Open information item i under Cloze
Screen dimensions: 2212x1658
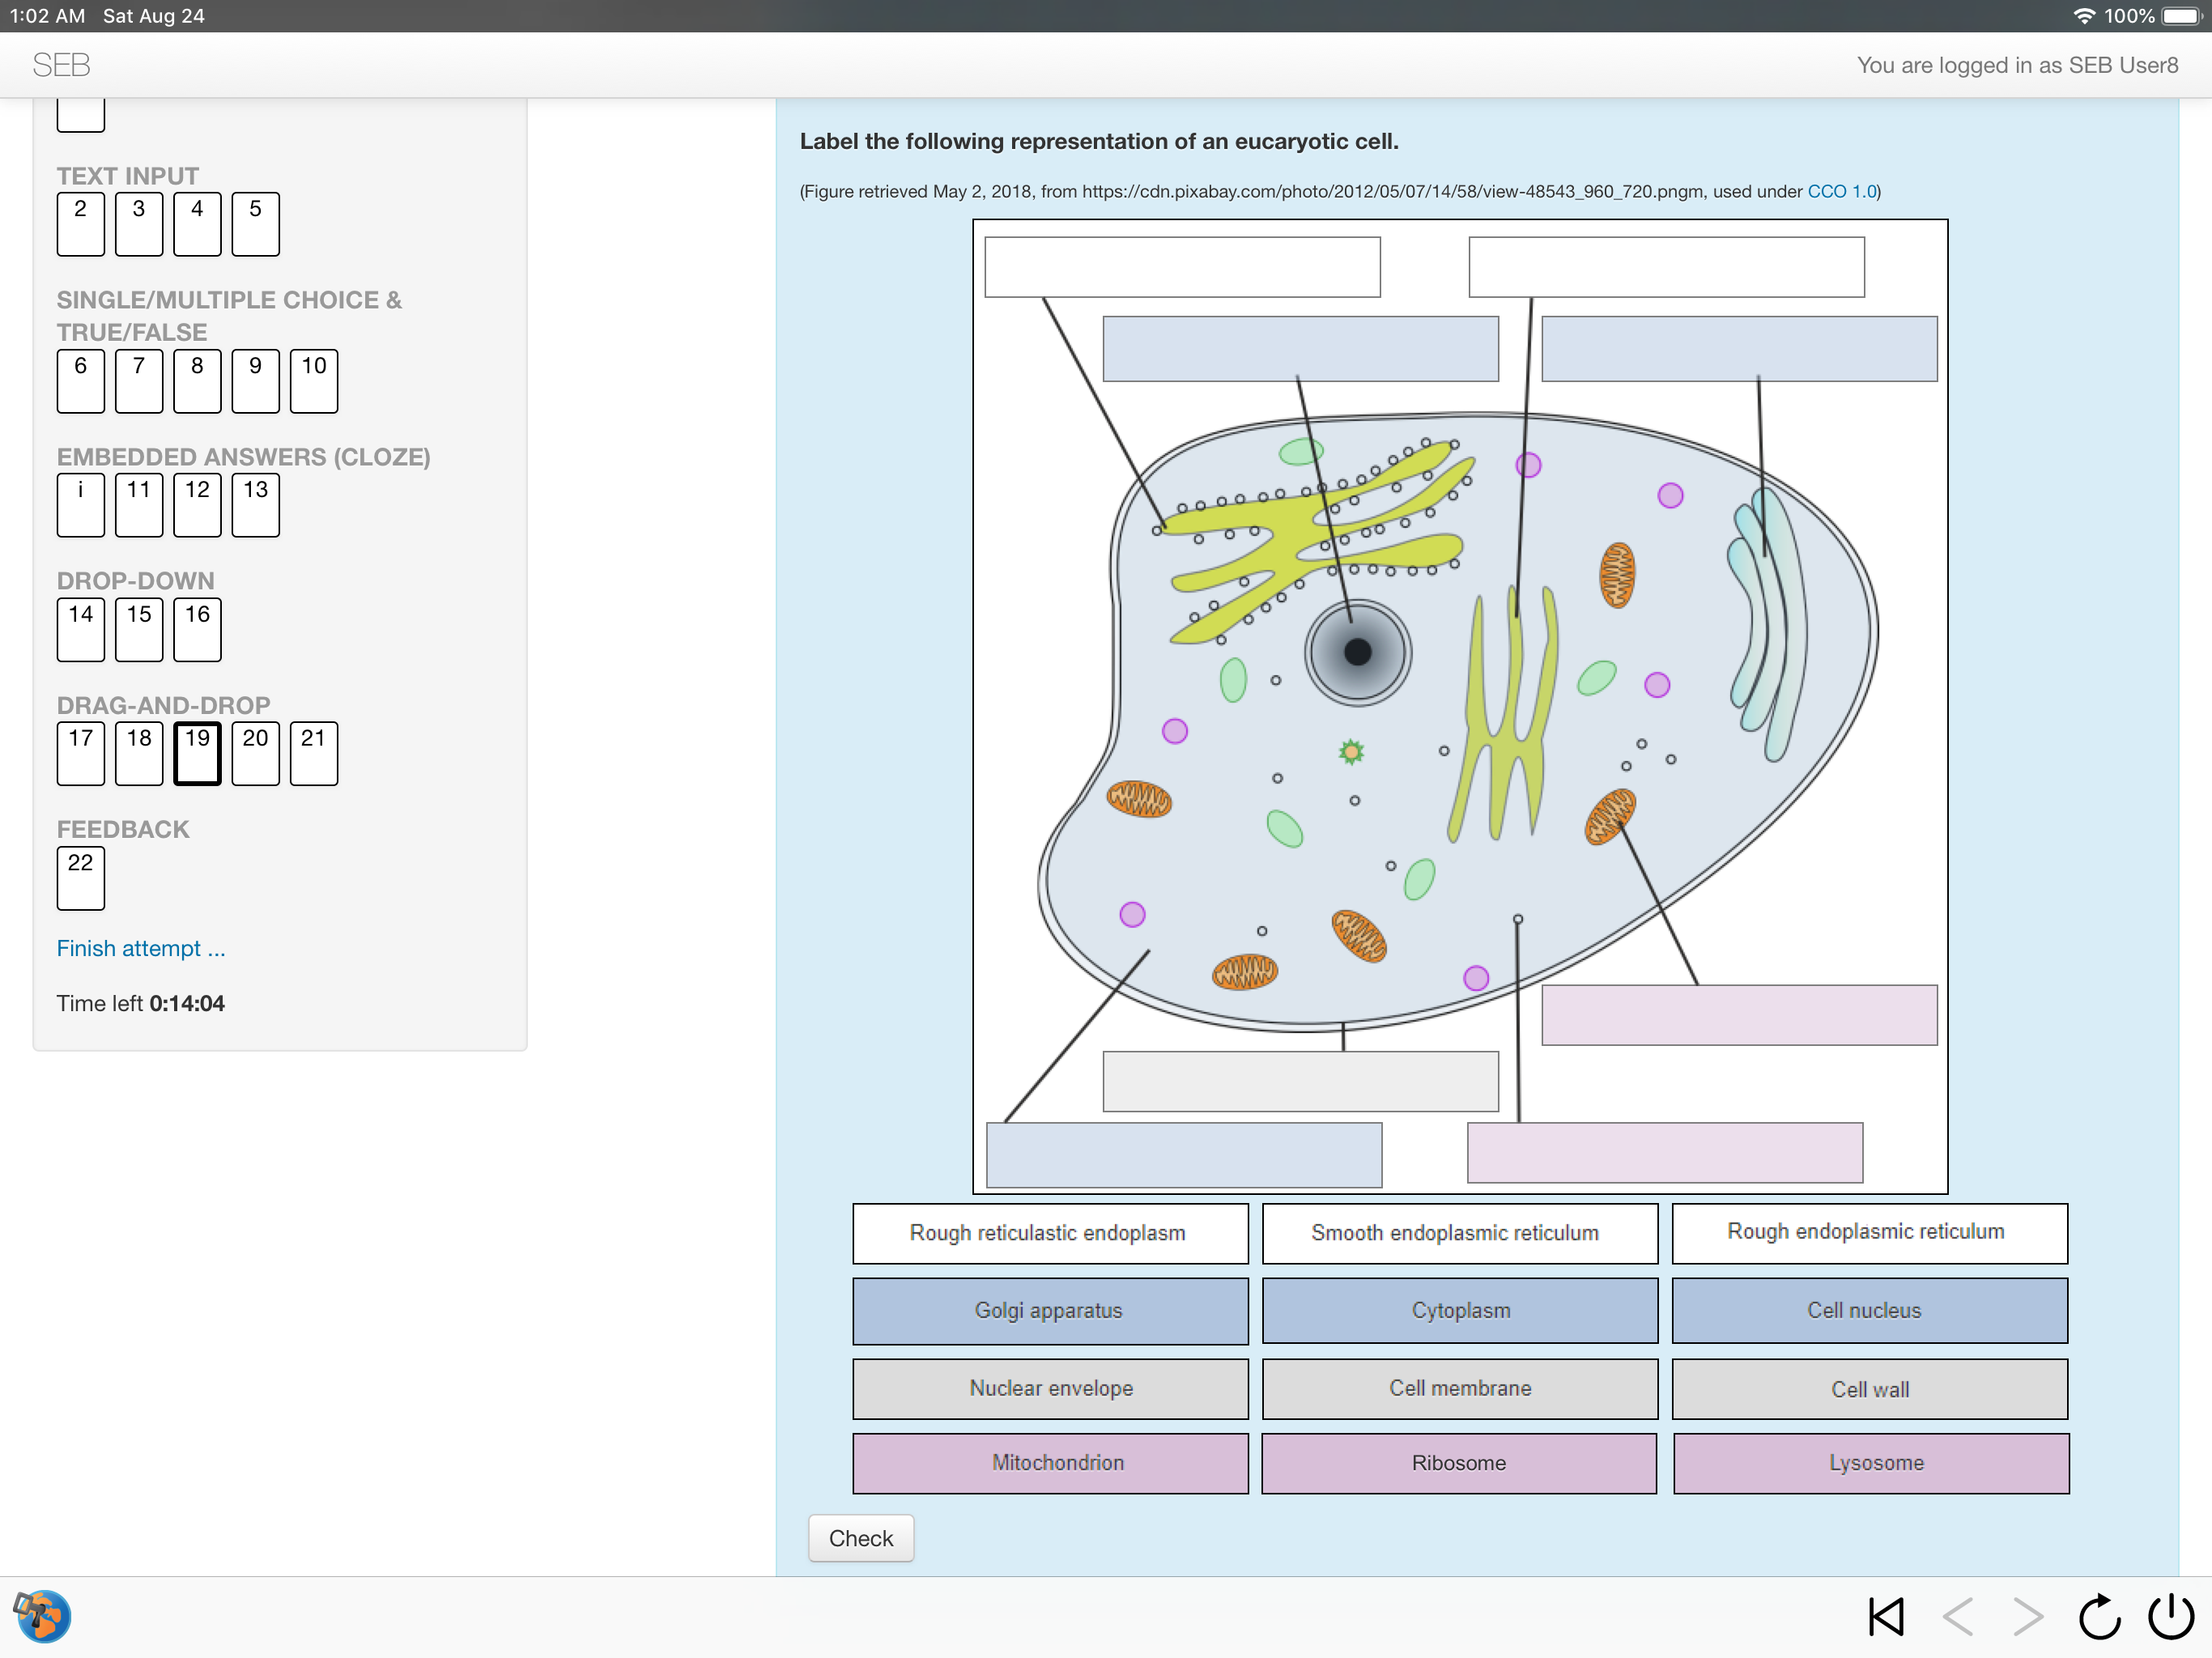(80, 504)
